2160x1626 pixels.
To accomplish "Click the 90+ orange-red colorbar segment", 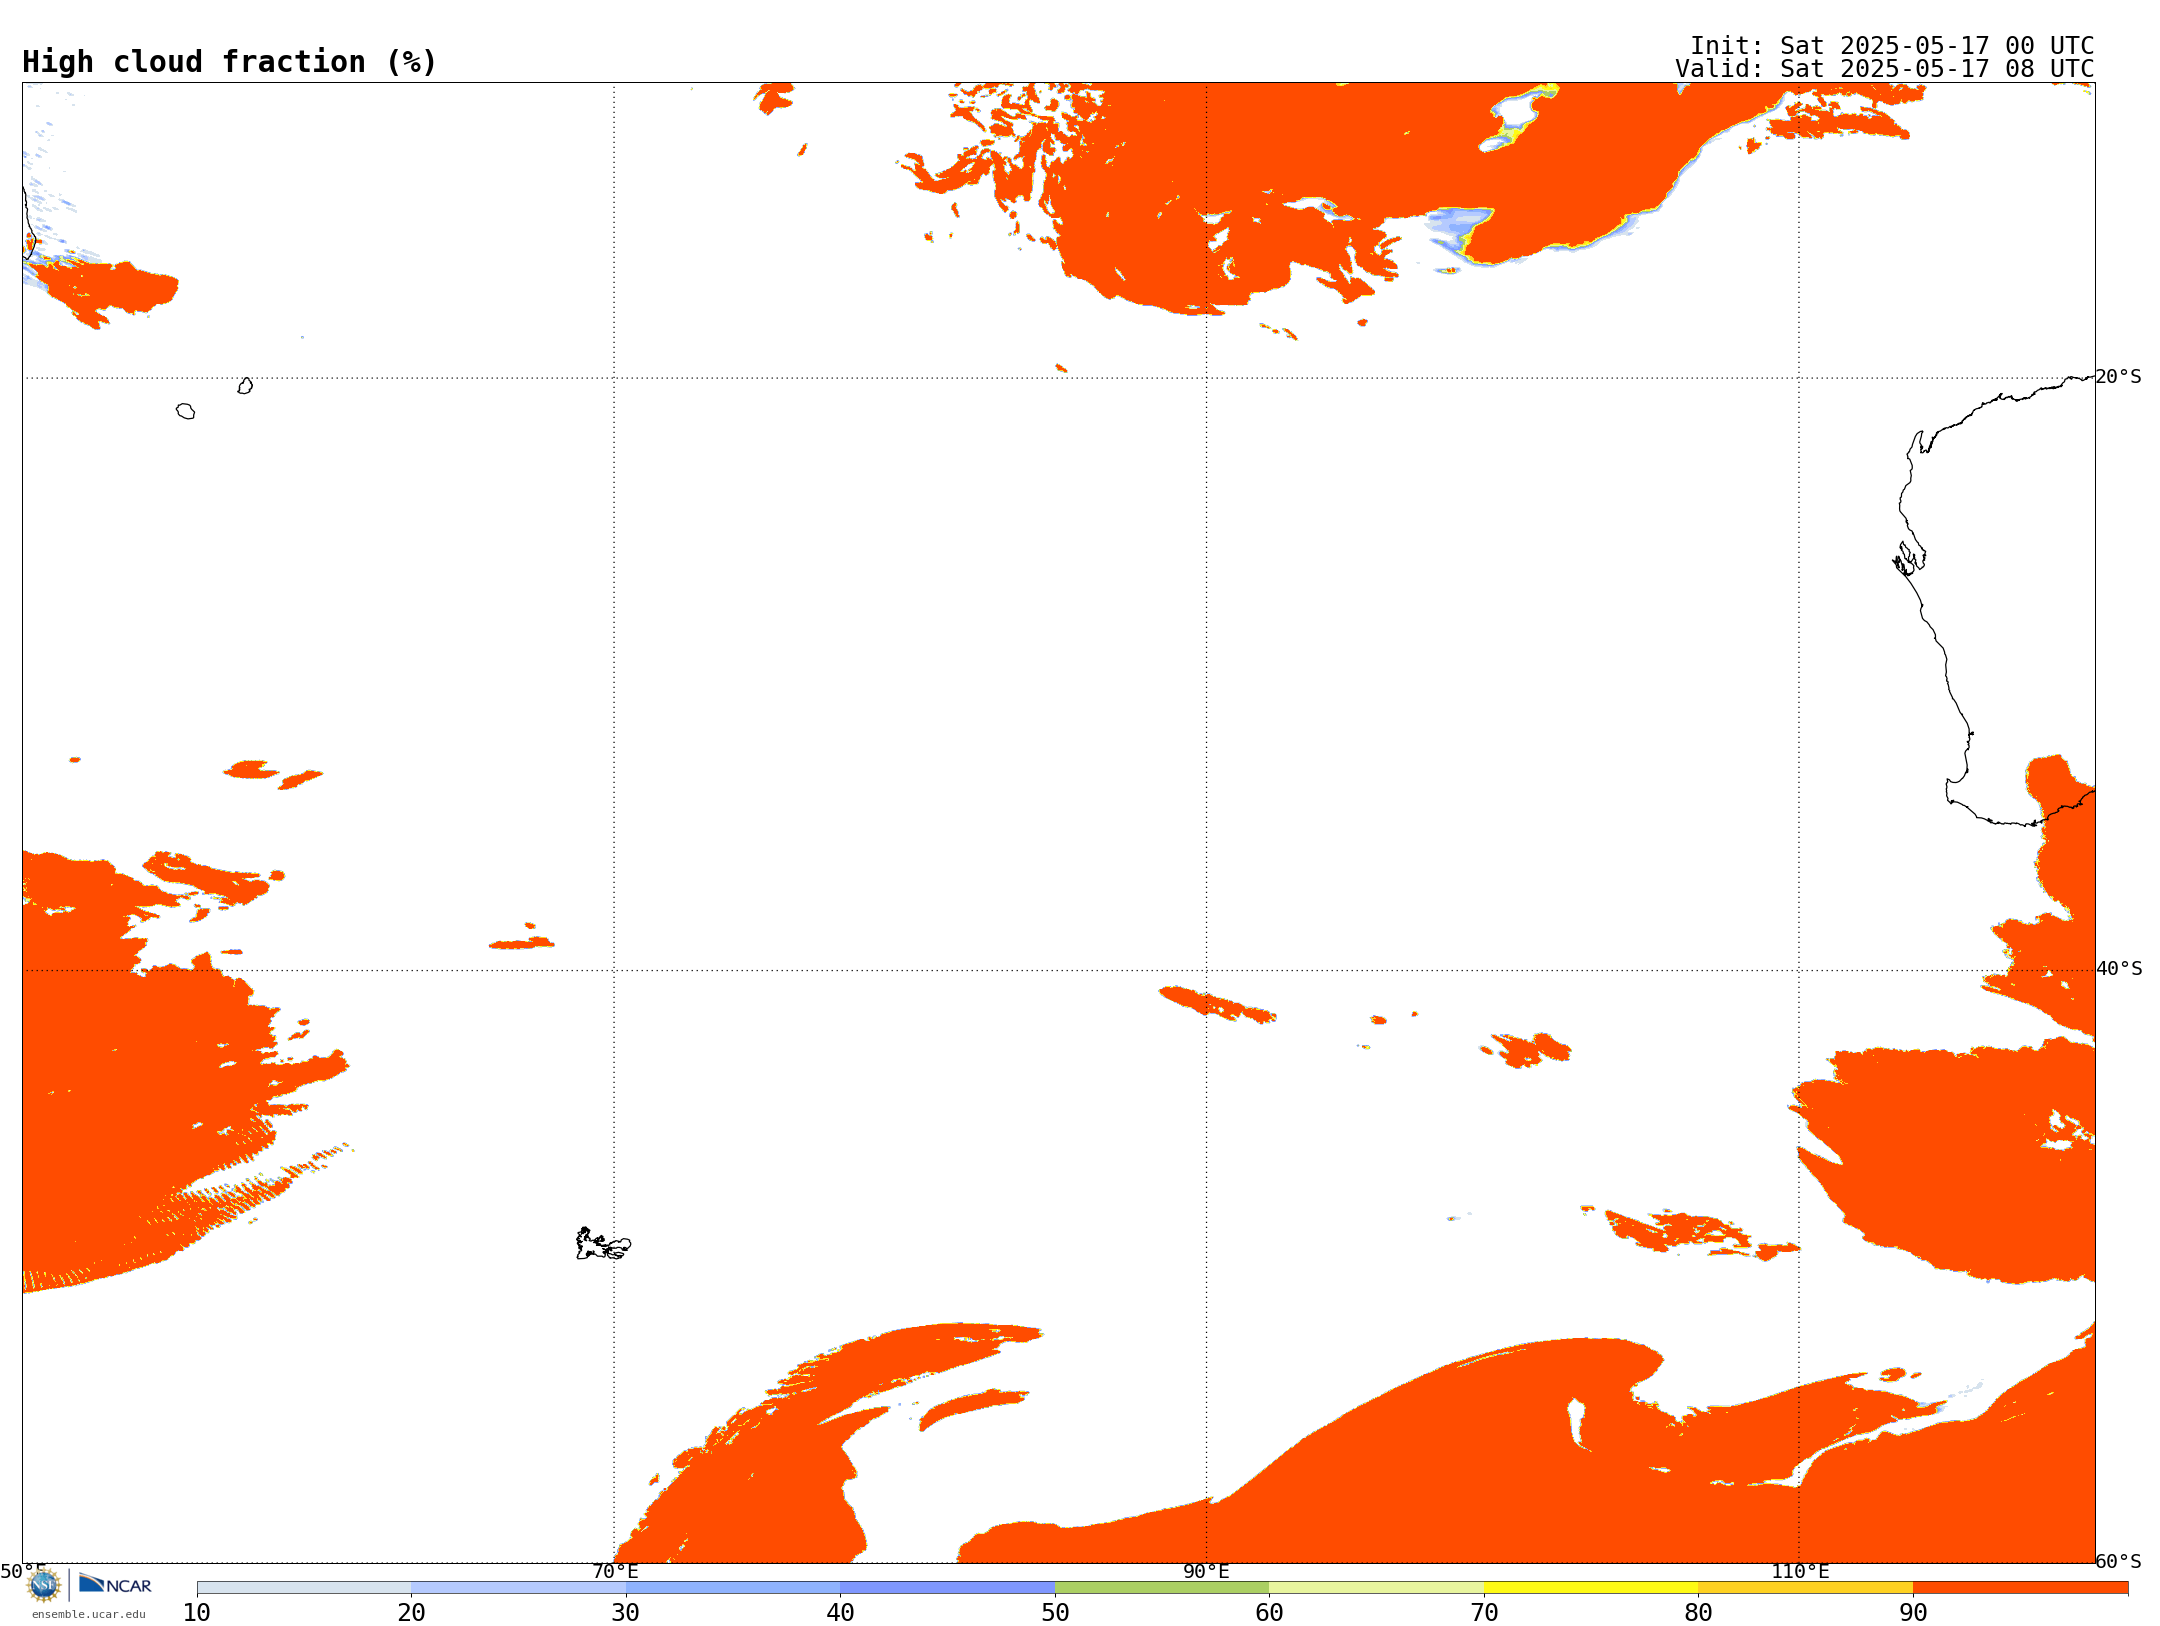I will (2020, 1588).
